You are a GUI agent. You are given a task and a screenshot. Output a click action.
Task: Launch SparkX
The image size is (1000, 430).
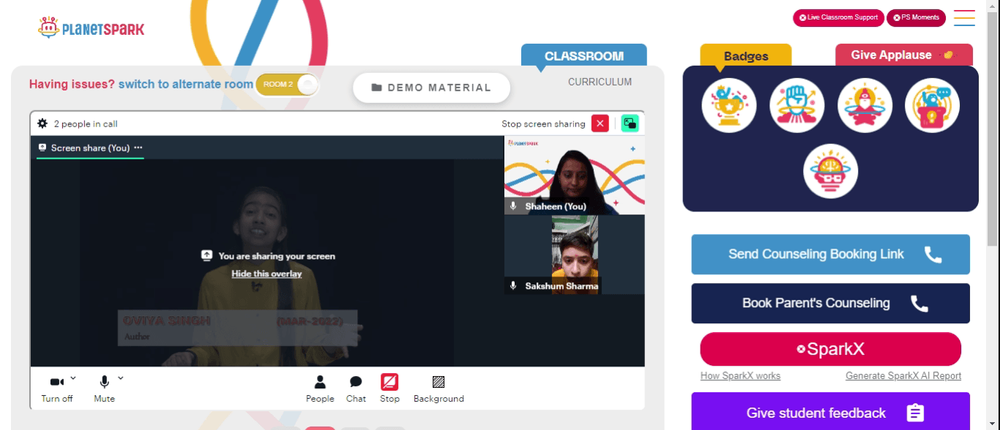[x=830, y=349]
